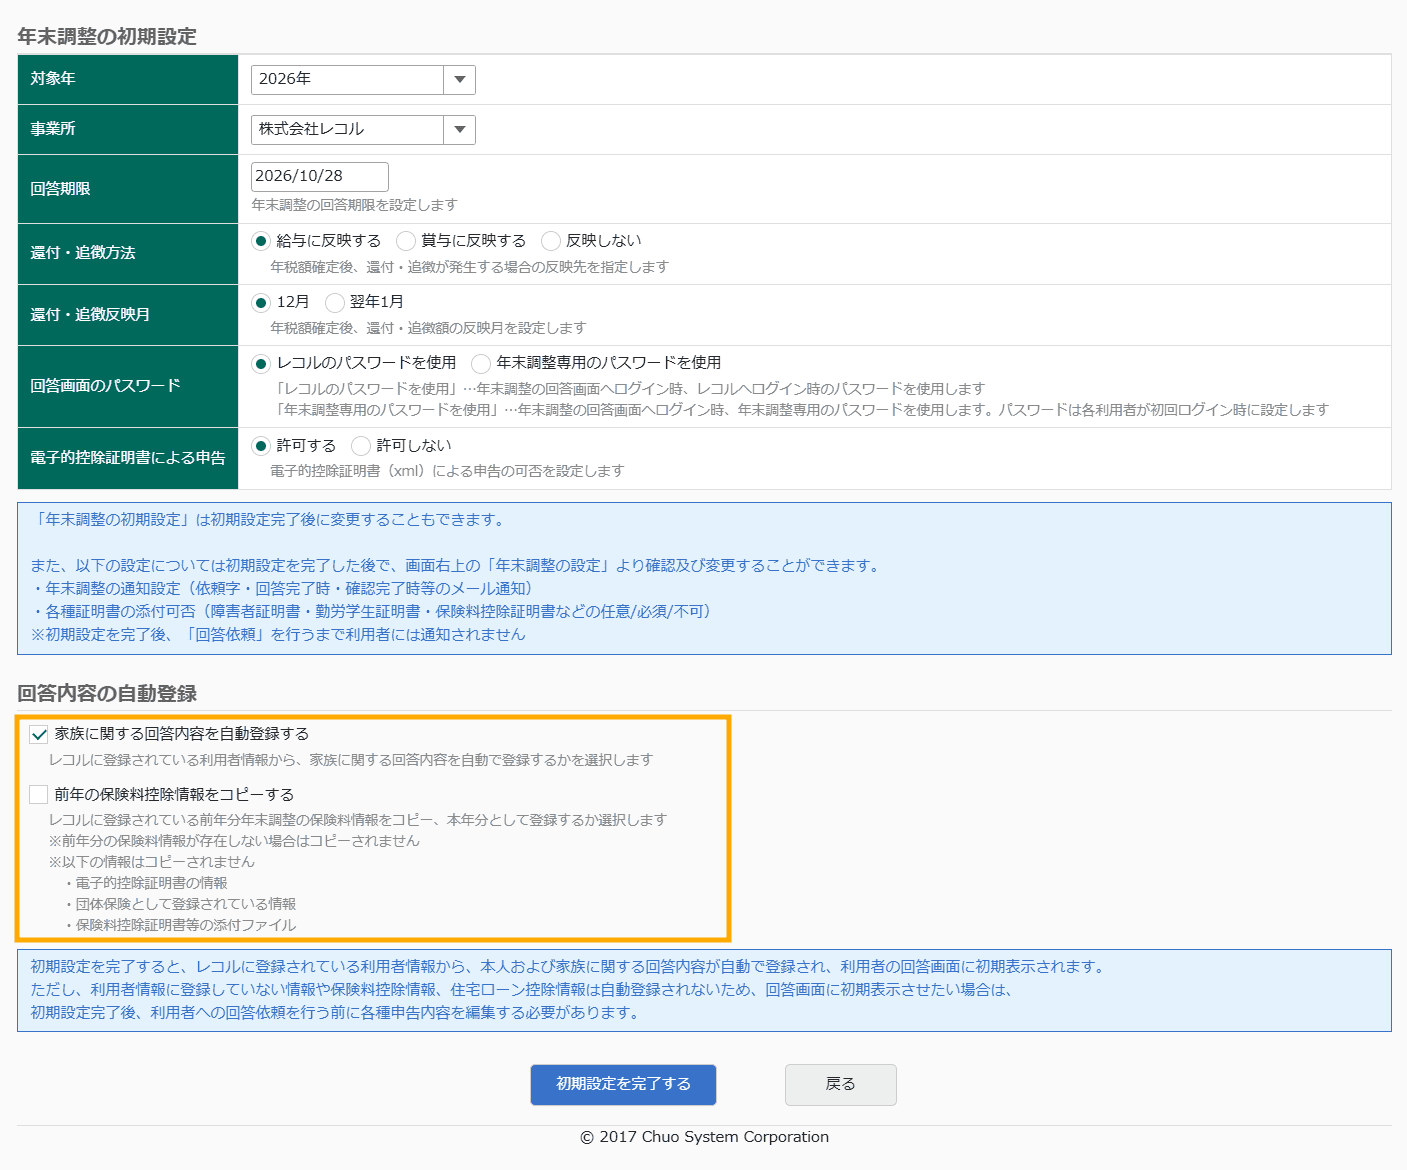Open the 対象年 2026年 dropdown
The image size is (1407, 1170).
click(x=363, y=80)
